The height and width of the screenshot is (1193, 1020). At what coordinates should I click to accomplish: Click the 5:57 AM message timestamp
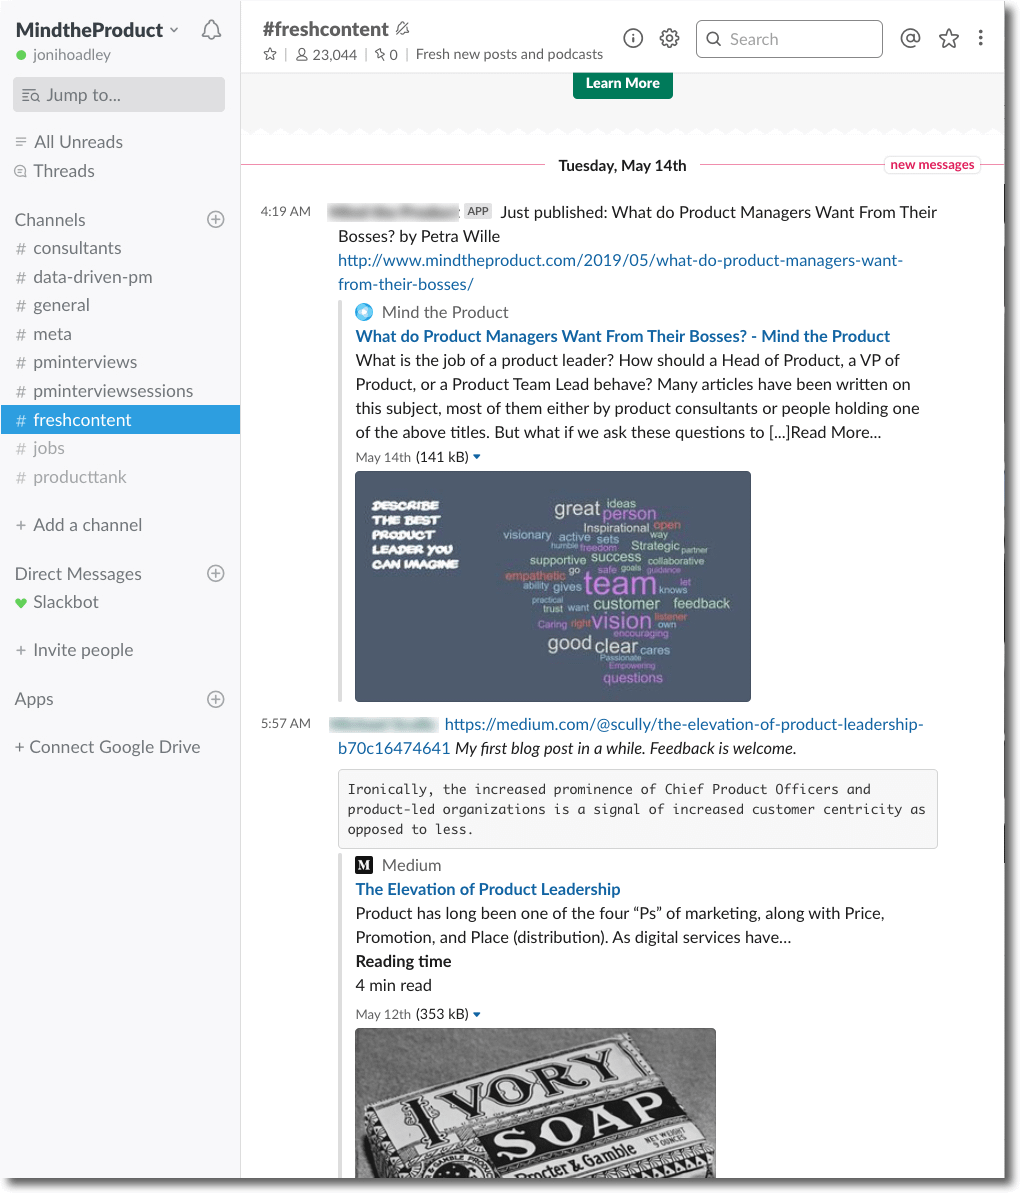click(x=285, y=724)
